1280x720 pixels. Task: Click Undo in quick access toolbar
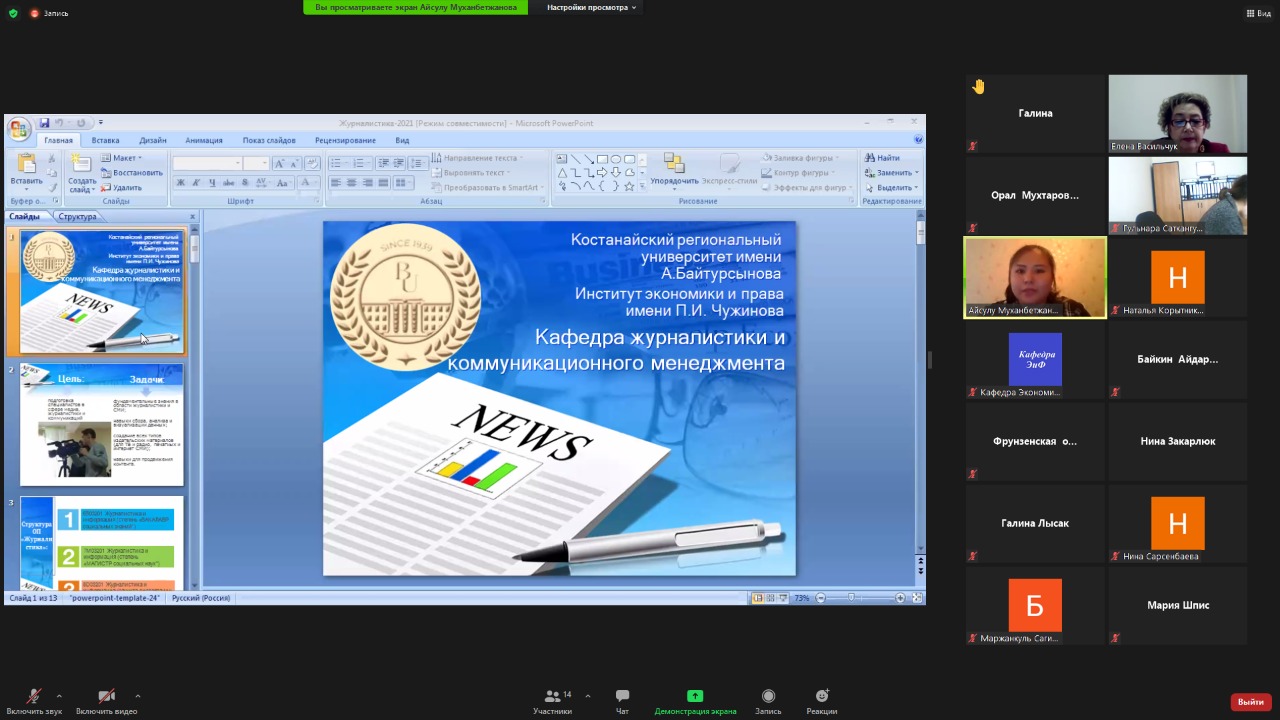point(59,123)
